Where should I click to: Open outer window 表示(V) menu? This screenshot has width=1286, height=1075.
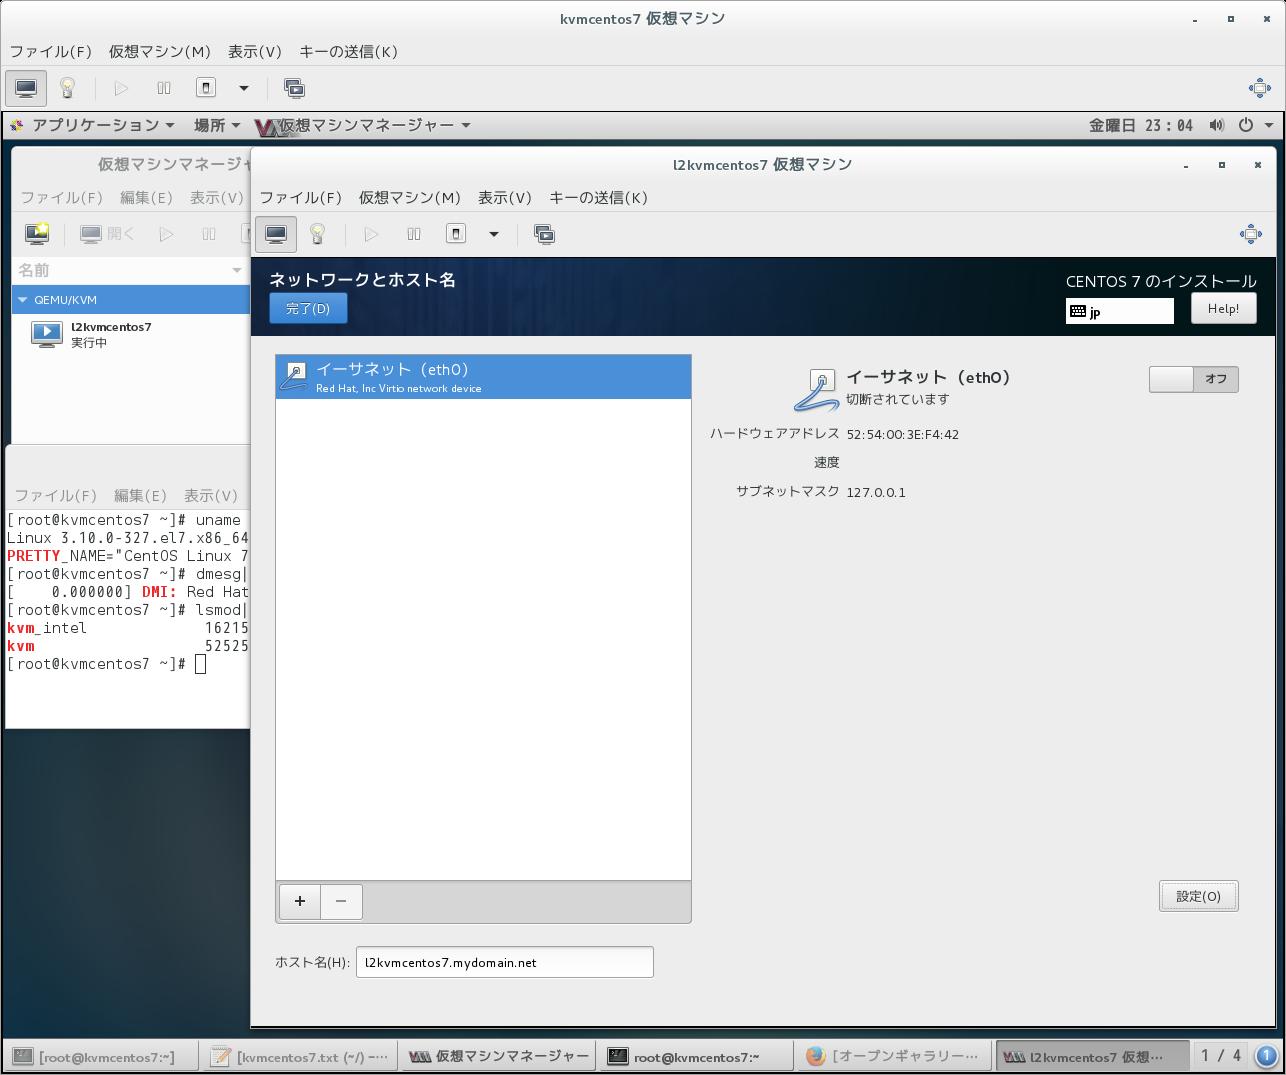coord(255,51)
